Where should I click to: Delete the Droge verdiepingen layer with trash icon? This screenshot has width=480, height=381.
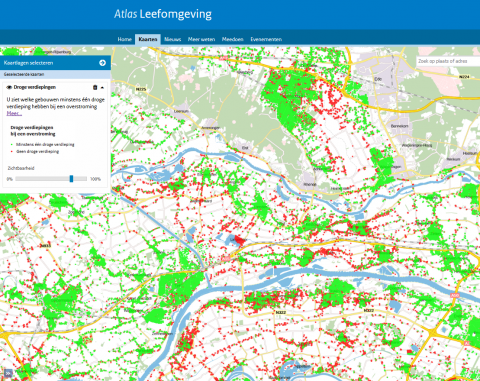coord(95,87)
